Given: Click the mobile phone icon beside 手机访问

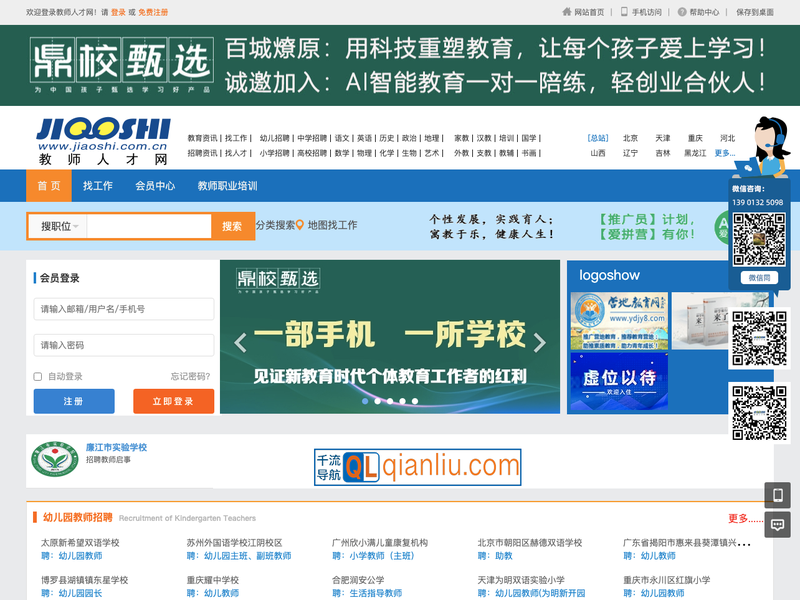Looking at the screenshot, I should [624, 12].
